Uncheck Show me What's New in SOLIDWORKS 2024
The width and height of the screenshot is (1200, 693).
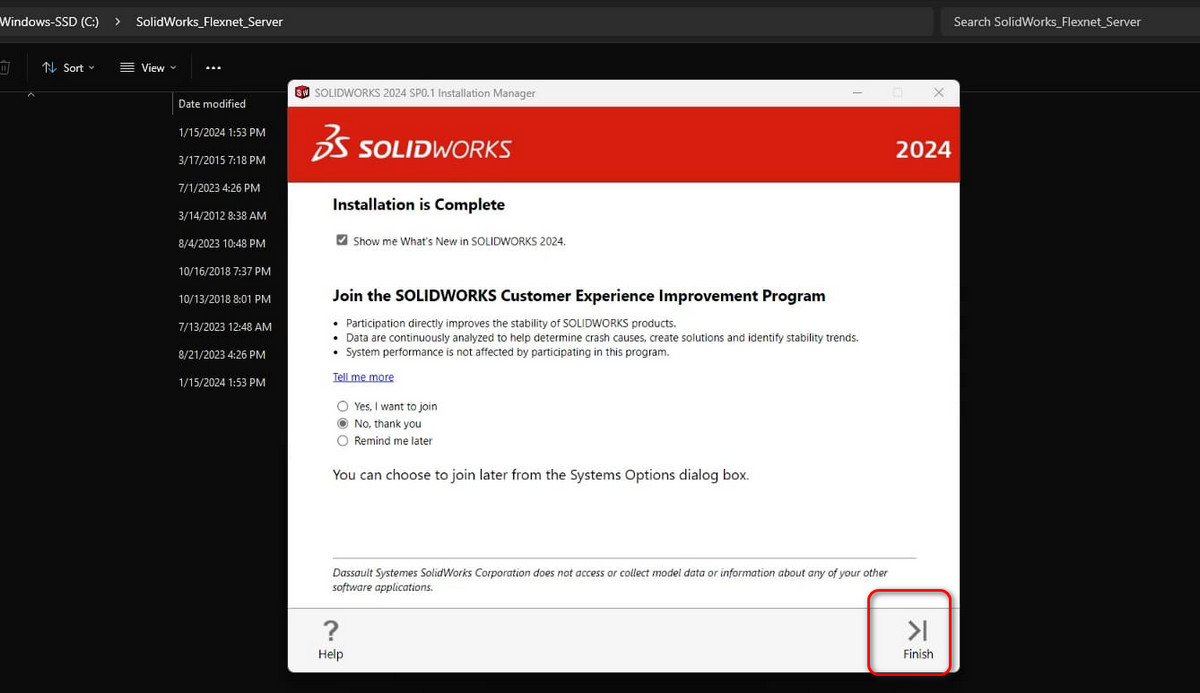[x=342, y=240]
